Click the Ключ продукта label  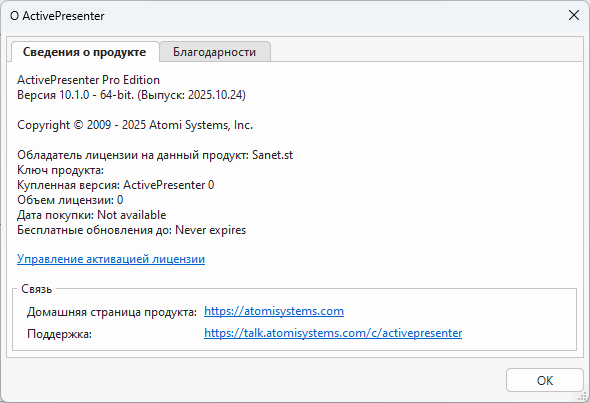[x=60, y=170]
